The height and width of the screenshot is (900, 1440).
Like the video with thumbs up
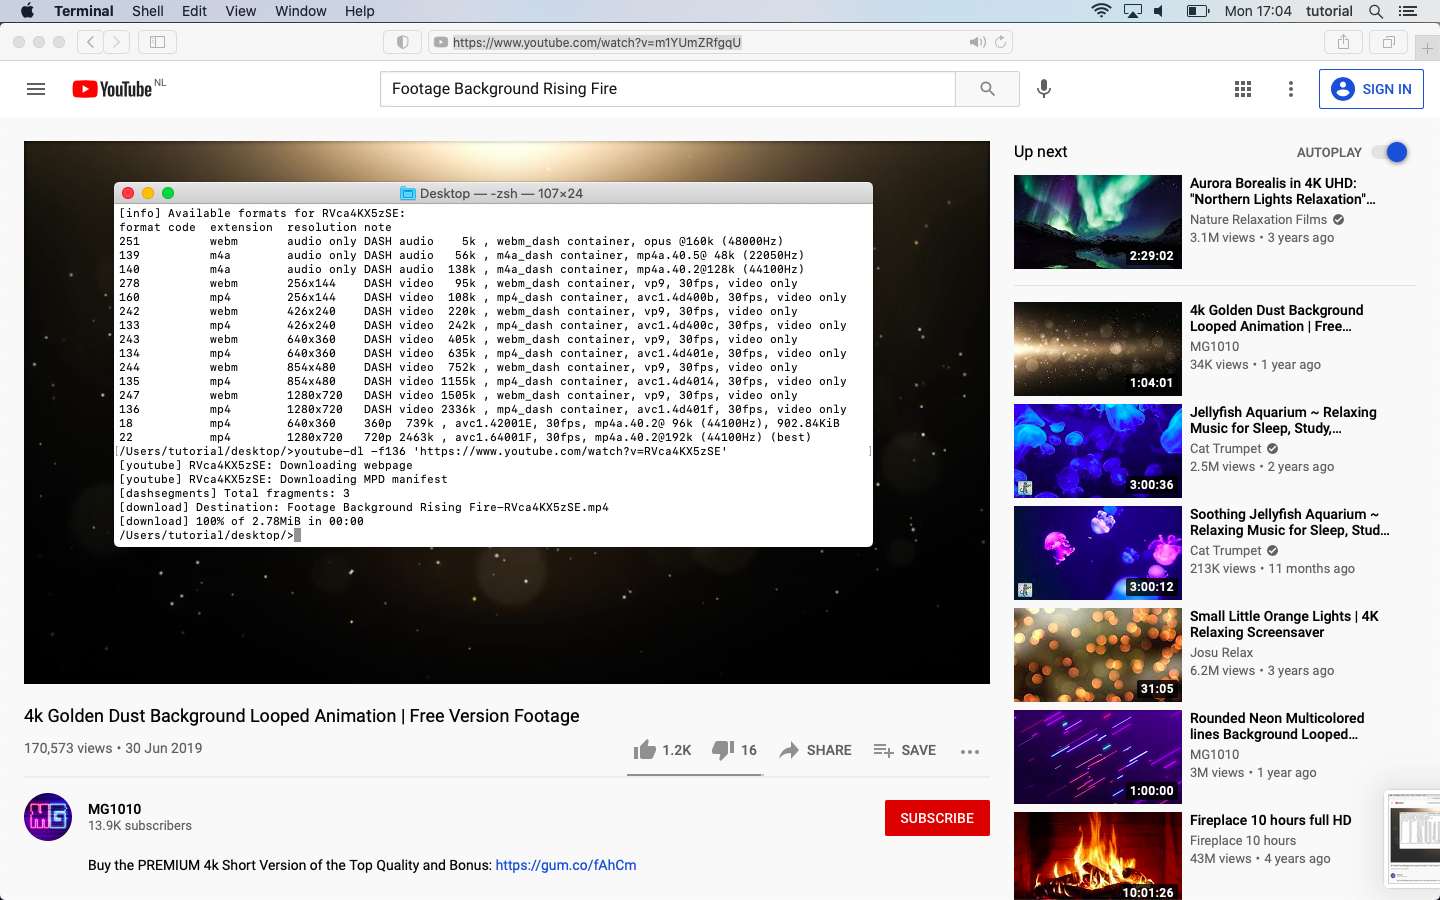(x=646, y=750)
